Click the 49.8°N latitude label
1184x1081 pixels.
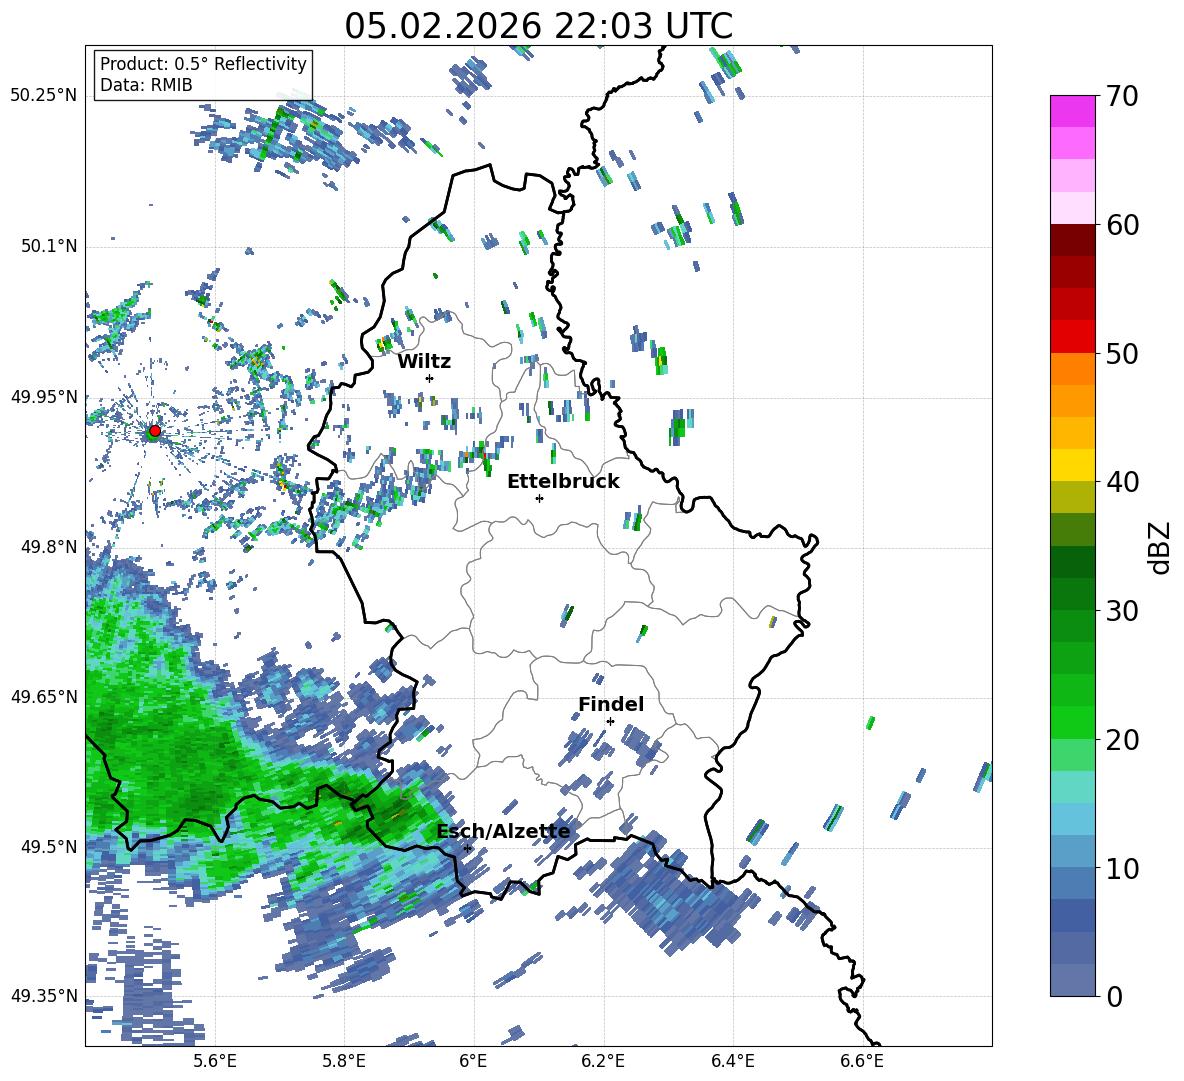tap(49, 547)
